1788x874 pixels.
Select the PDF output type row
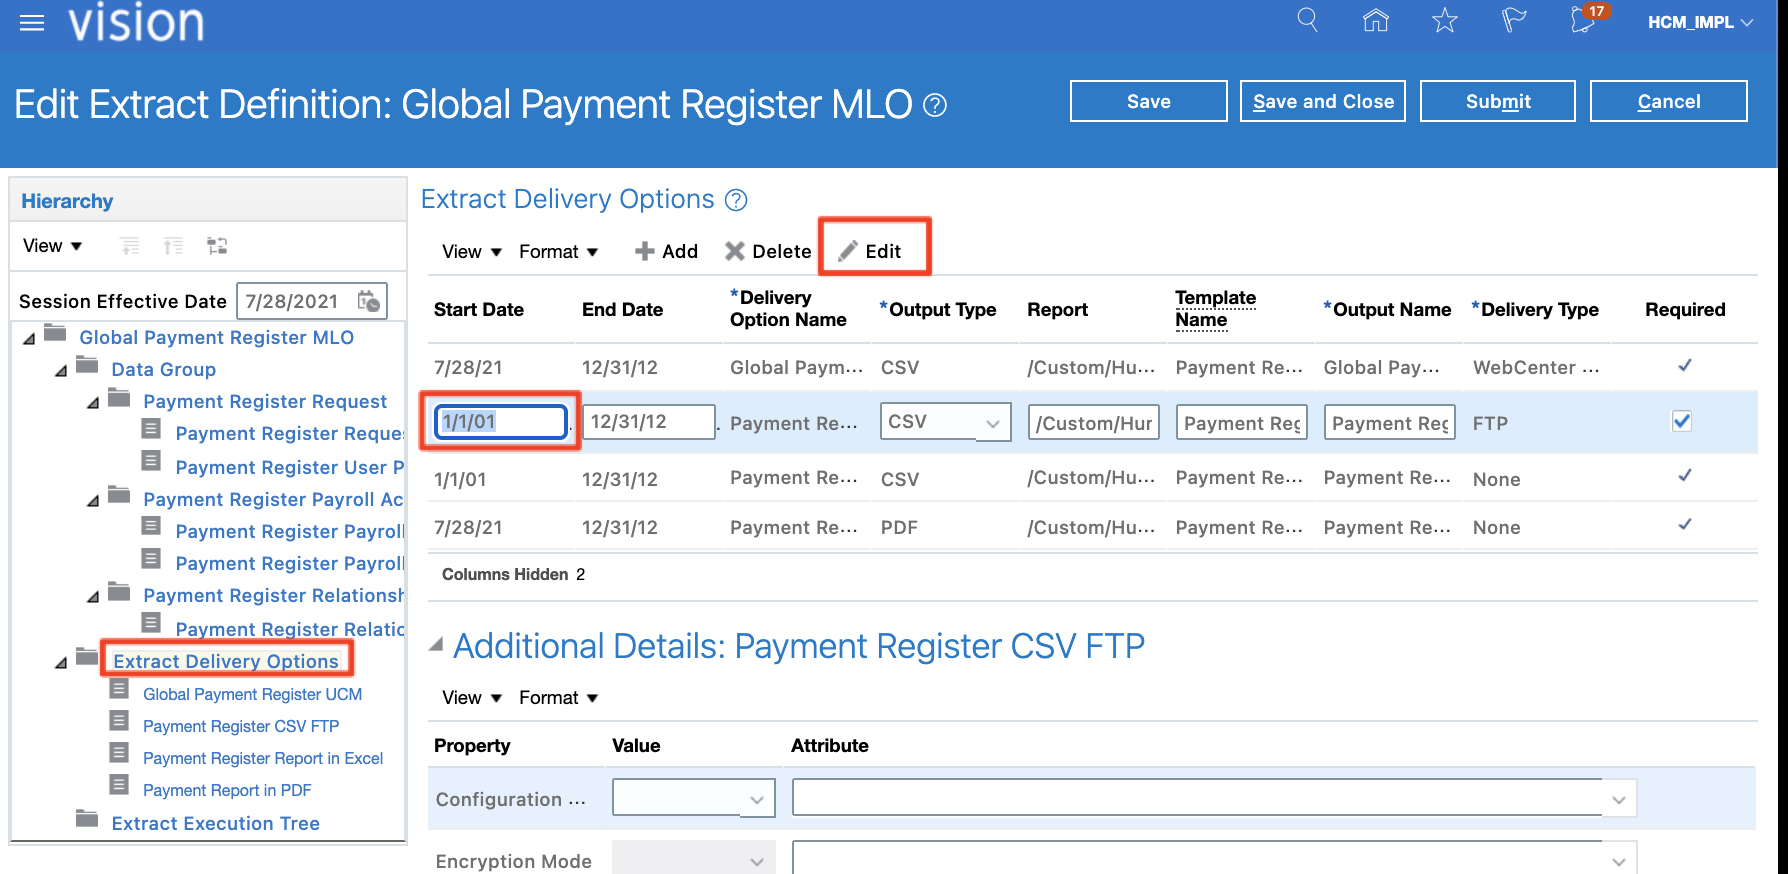[x=1092, y=527]
